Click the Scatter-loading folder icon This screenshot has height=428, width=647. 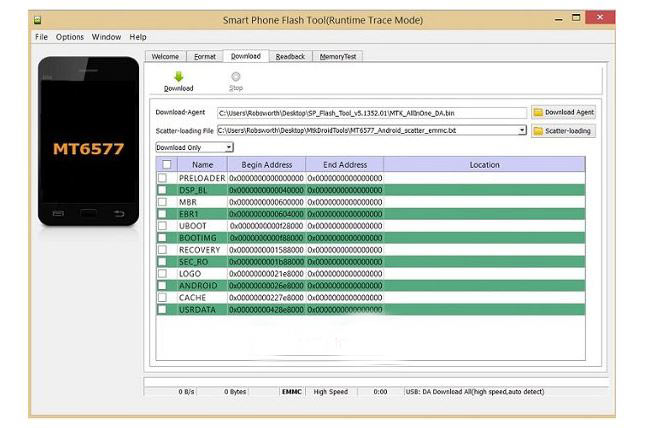[x=538, y=131]
